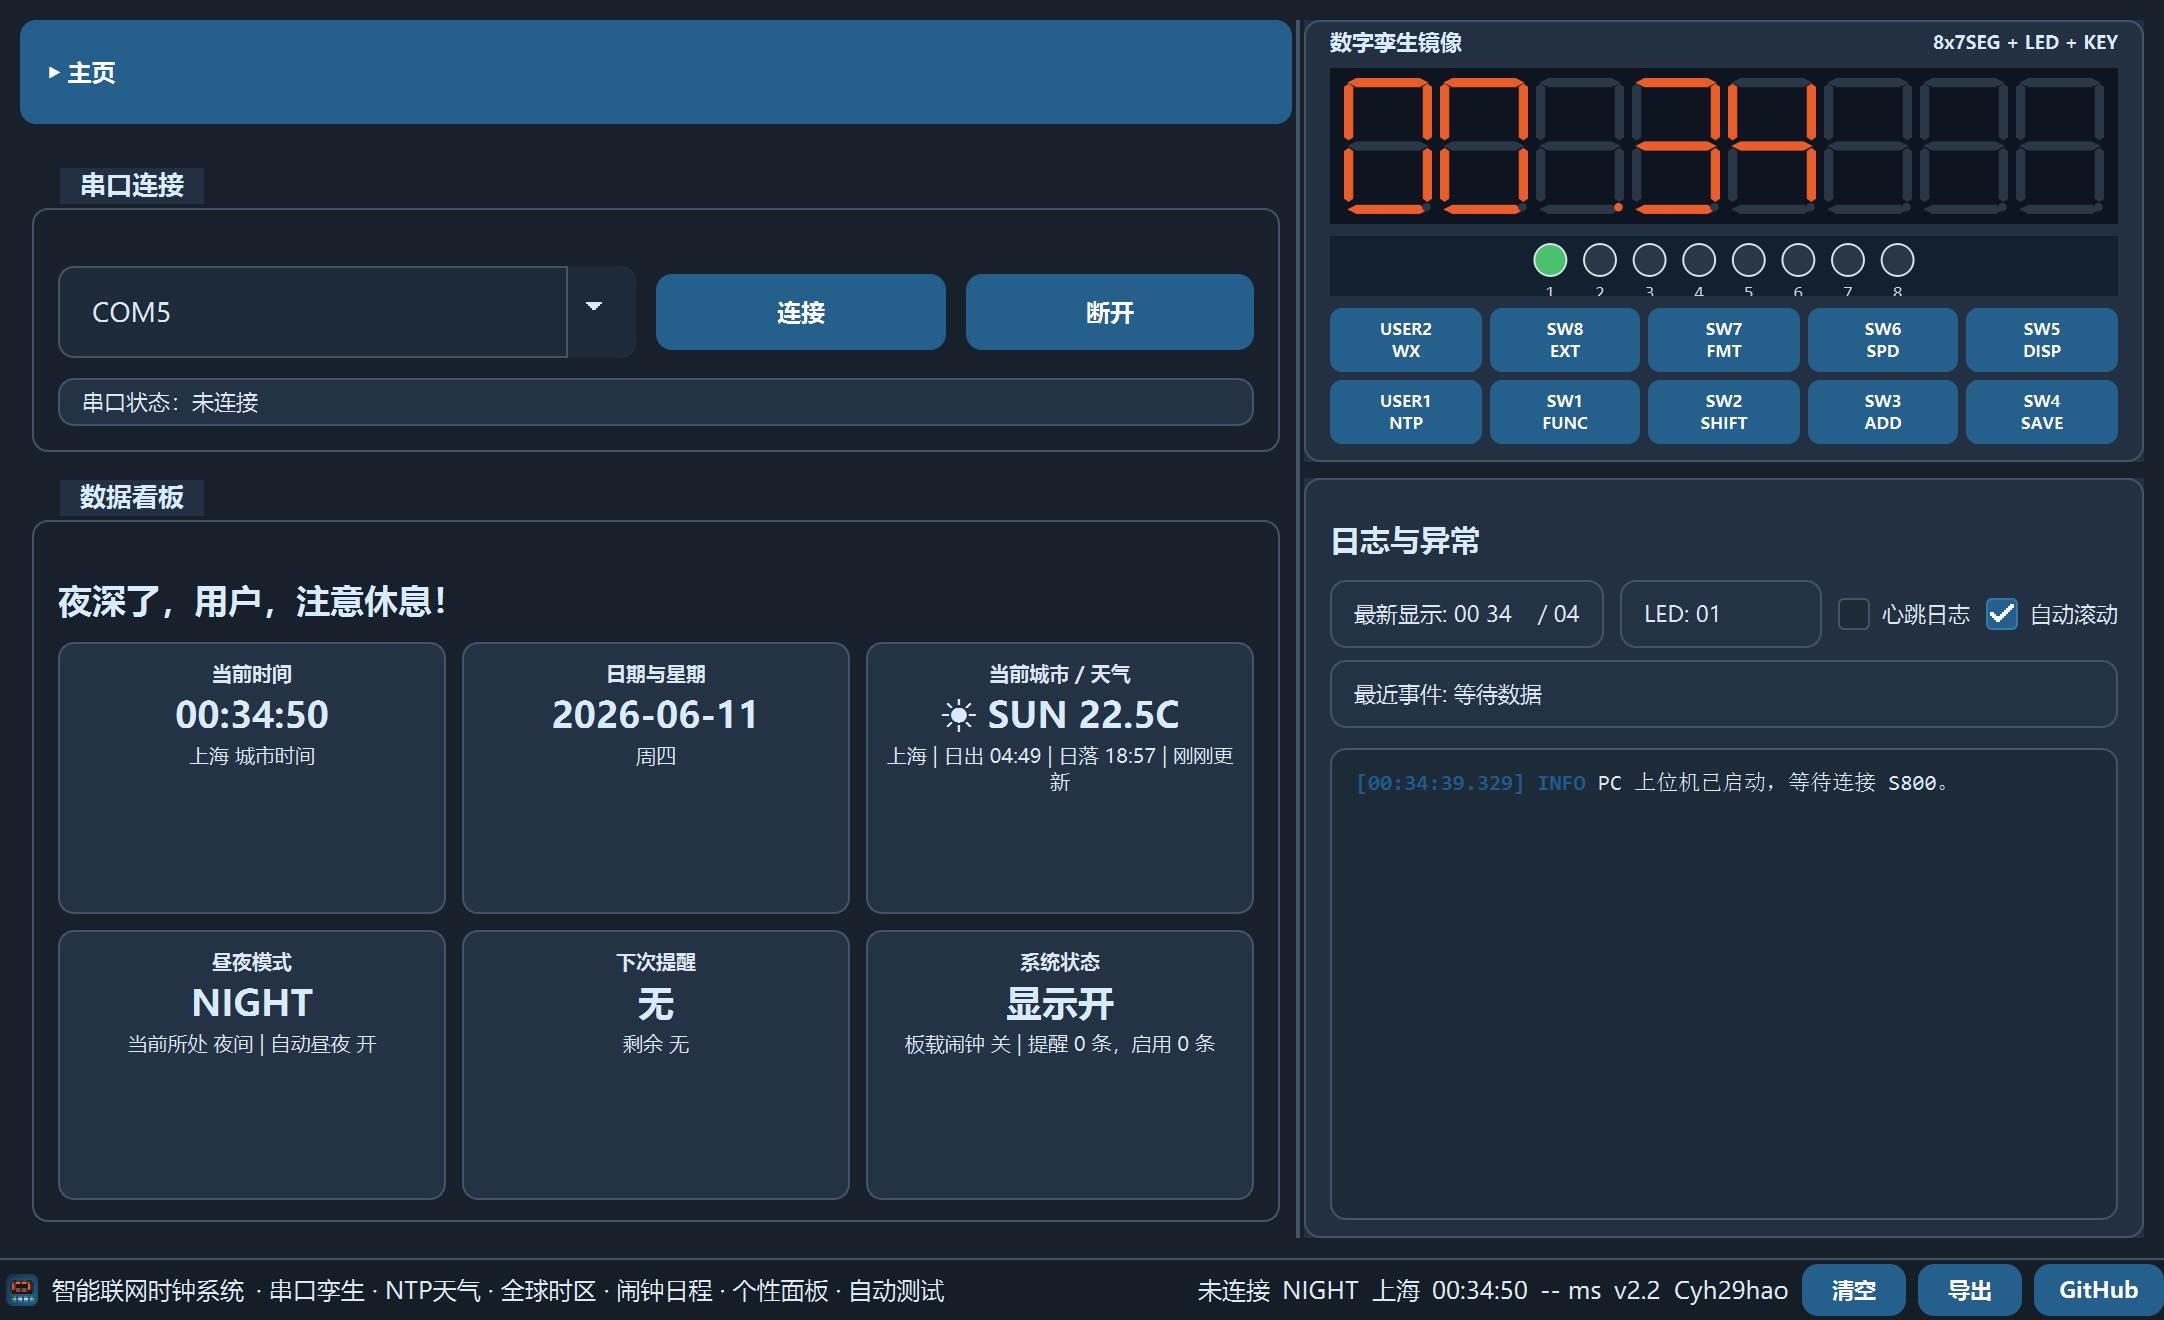Click the 串口状态: 未连接 status field
The height and width of the screenshot is (1320, 2164).
coord(656,402)
